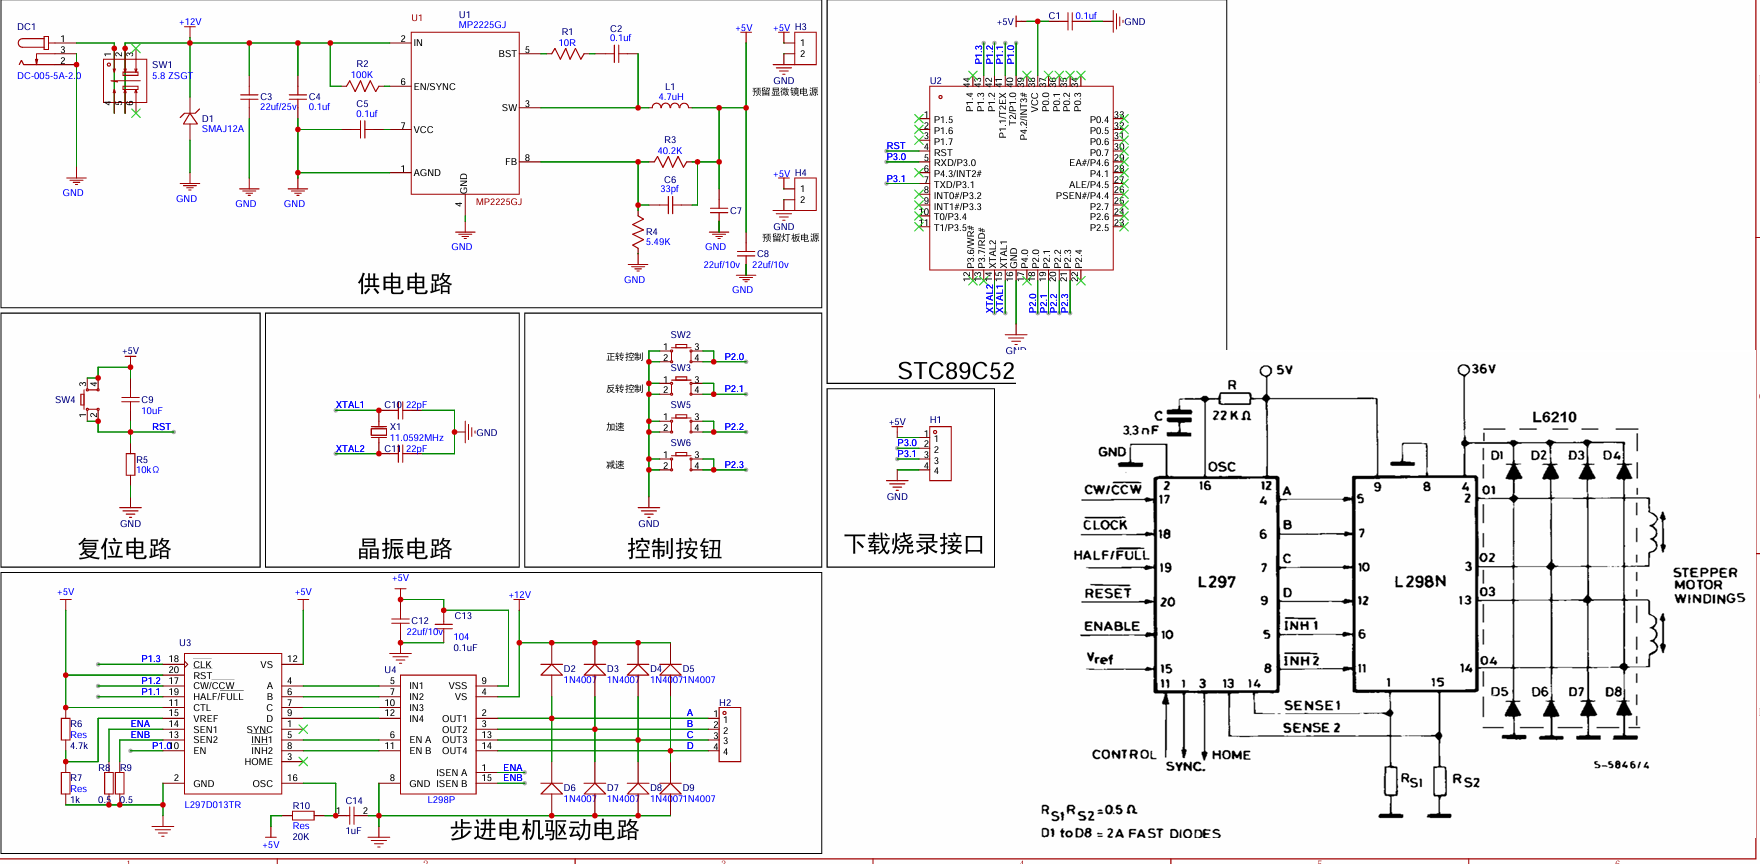Select the Vref input label

[x=1100, y=659]
